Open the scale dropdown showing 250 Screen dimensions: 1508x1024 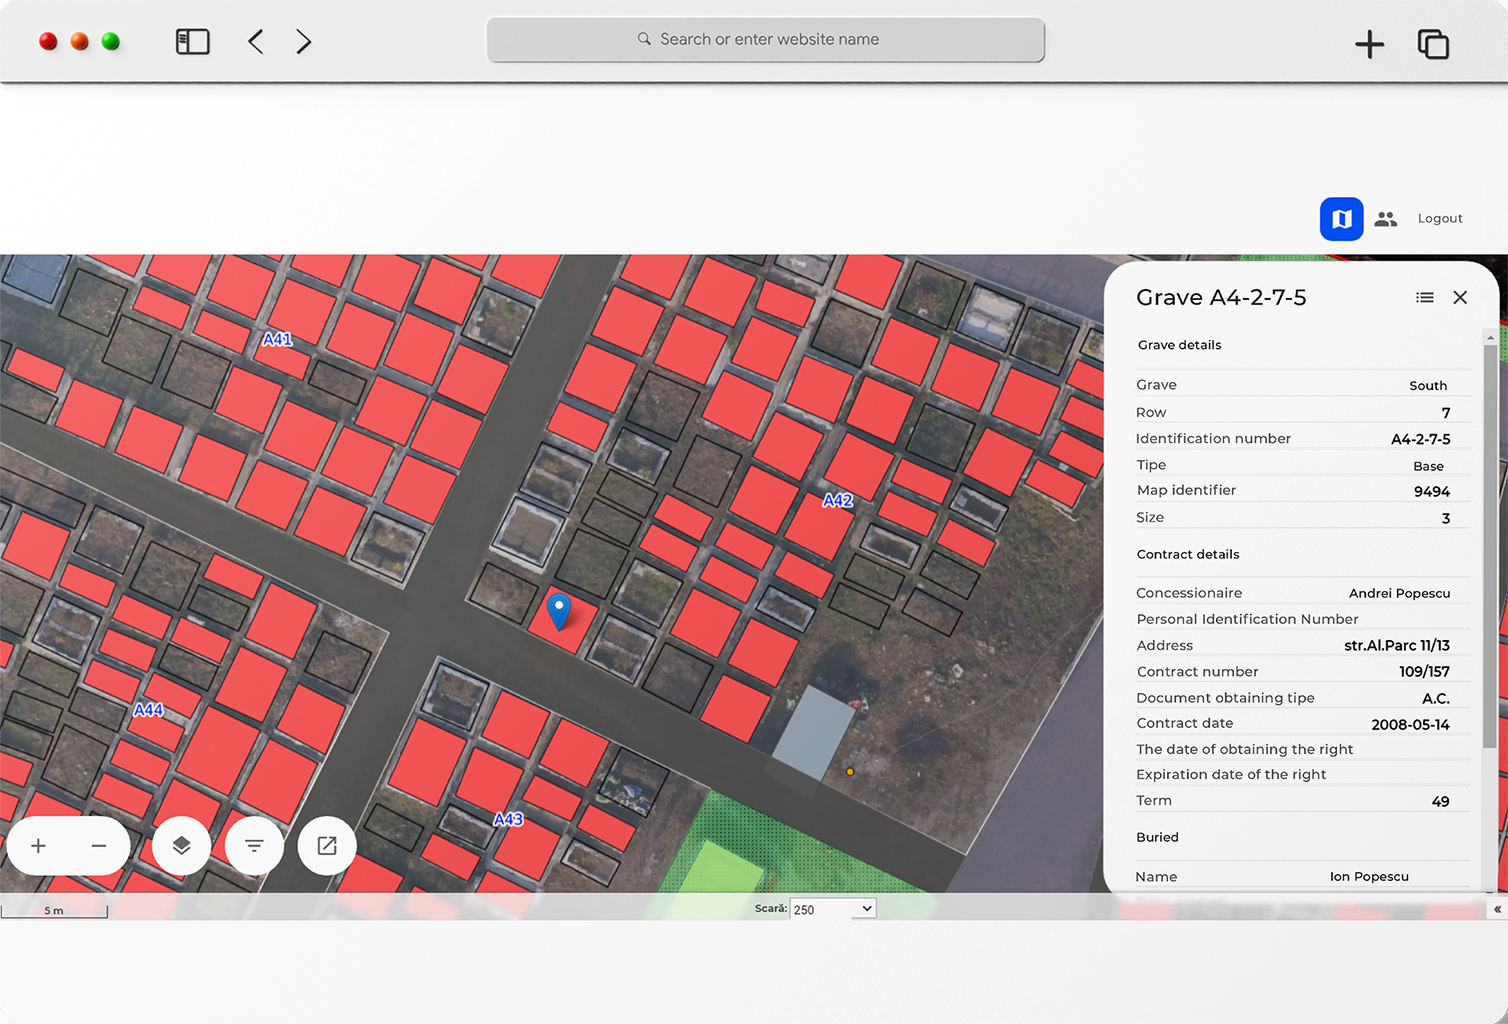(833, 909)
